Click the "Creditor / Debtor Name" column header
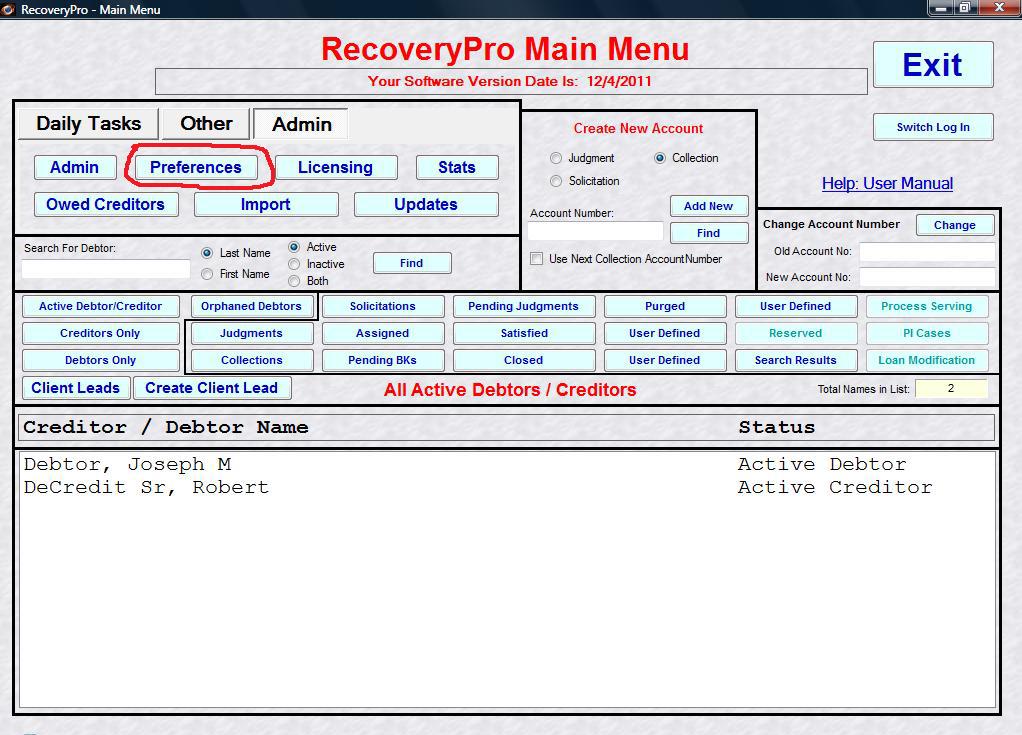Image resolution: width=1022 pixels, height=735 pixels. coord(166,427)
